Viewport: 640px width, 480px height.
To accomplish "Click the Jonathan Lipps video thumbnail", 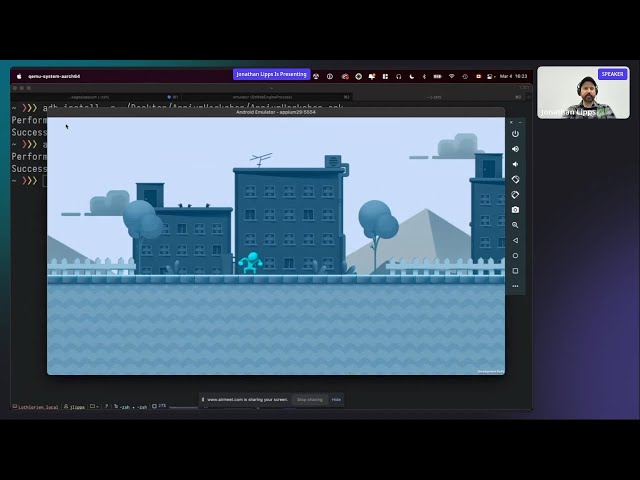I will pos(583,93).
